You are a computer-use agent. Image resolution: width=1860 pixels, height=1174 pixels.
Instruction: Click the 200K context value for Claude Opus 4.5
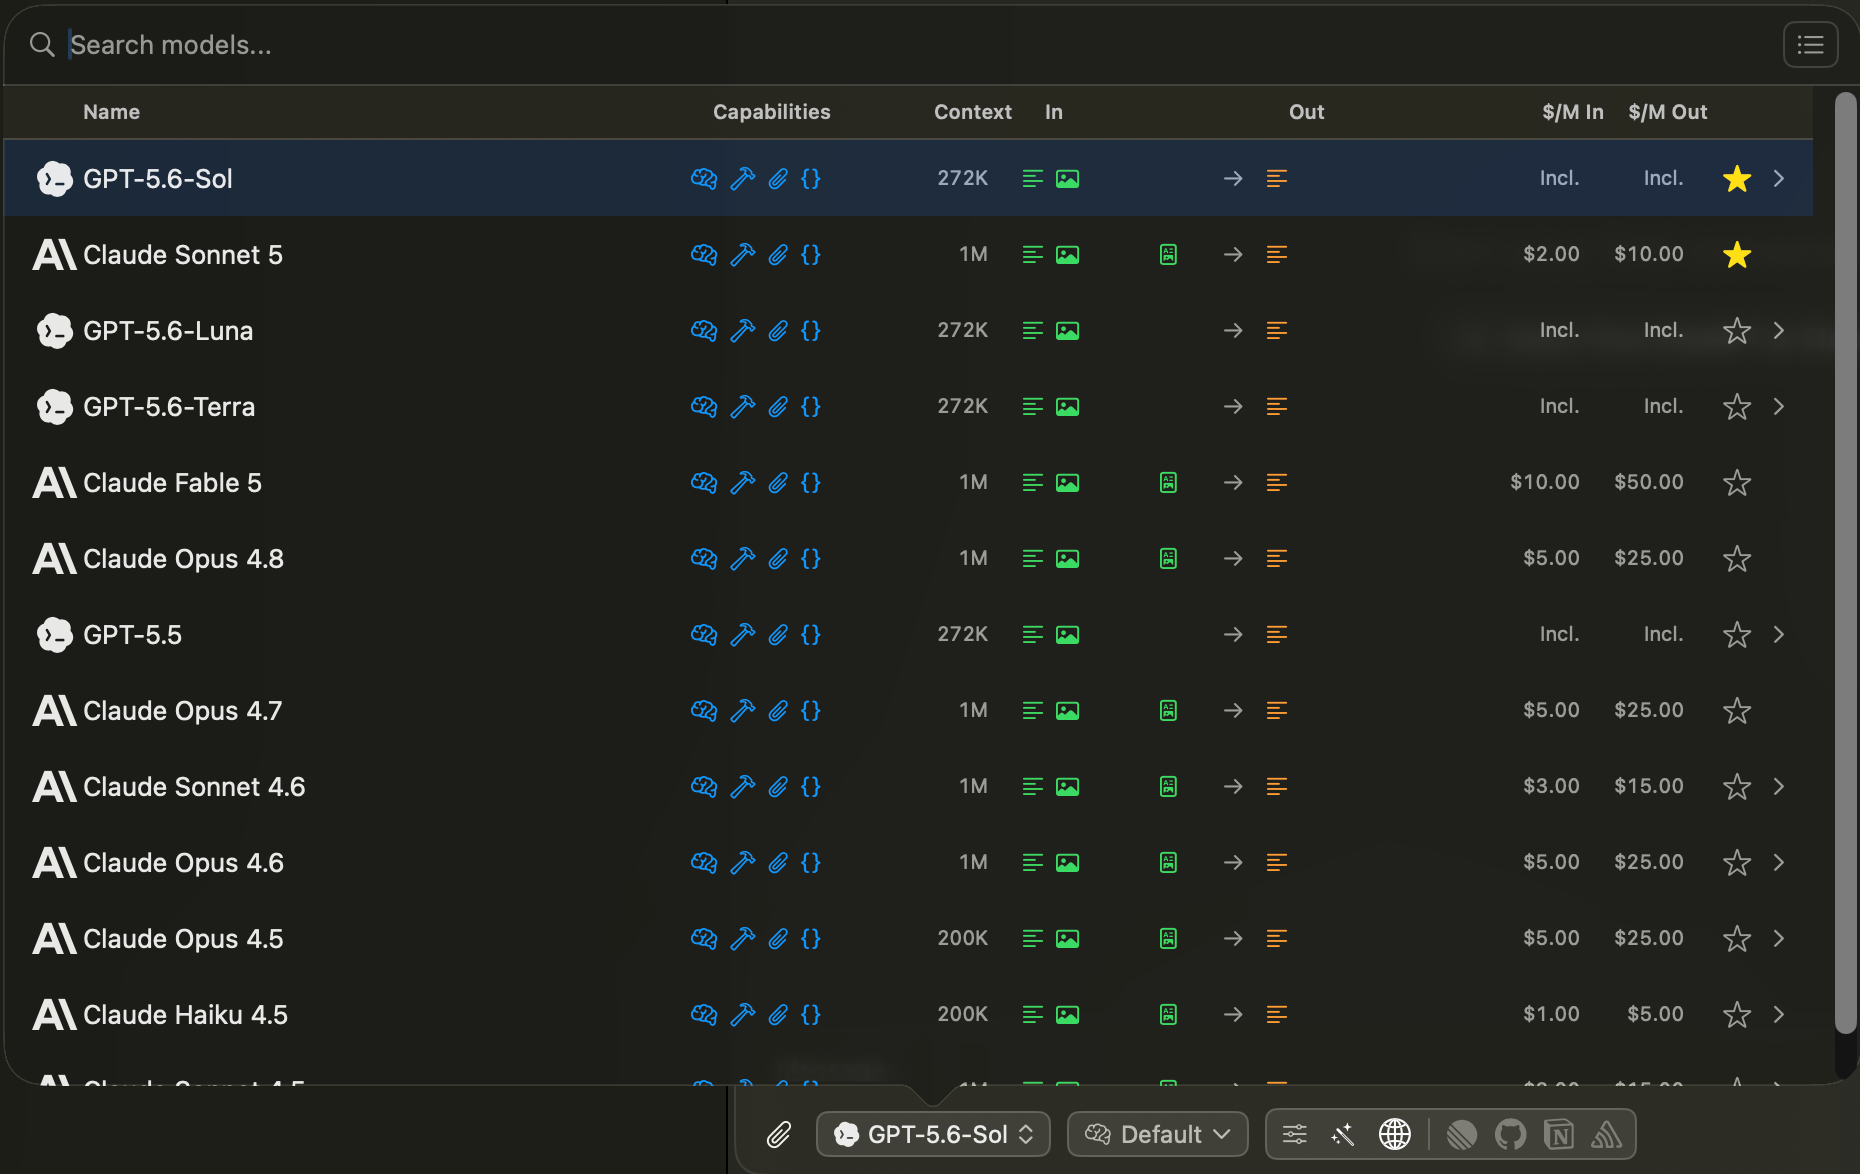(x=962, y=938)
